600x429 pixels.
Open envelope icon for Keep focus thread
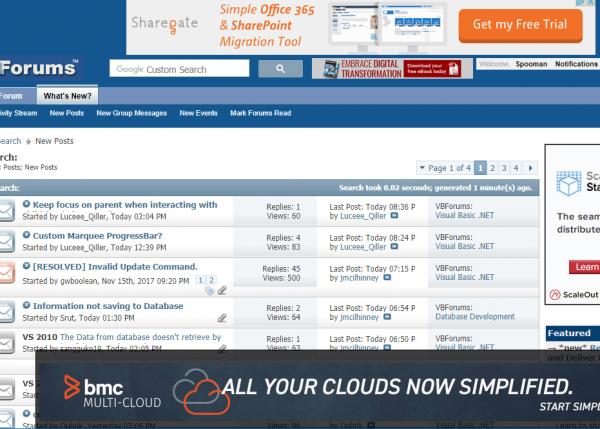click(7, 210)
